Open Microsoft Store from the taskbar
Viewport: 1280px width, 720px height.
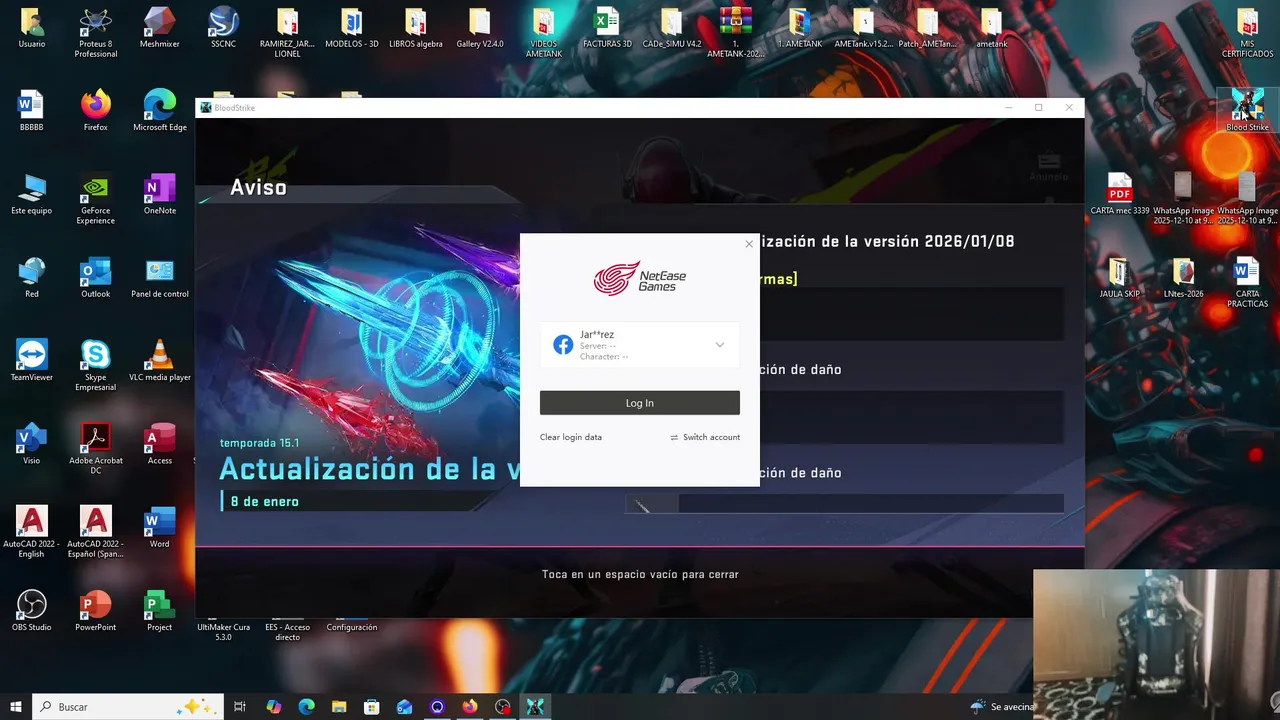click(372, 706)
